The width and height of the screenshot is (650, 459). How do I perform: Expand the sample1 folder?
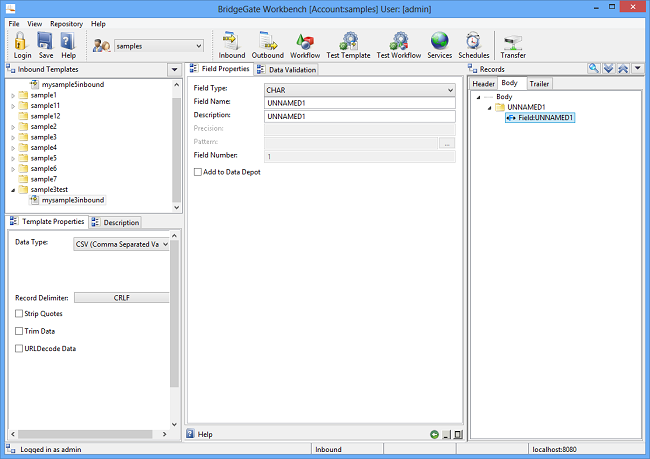(x=13, y=95)
